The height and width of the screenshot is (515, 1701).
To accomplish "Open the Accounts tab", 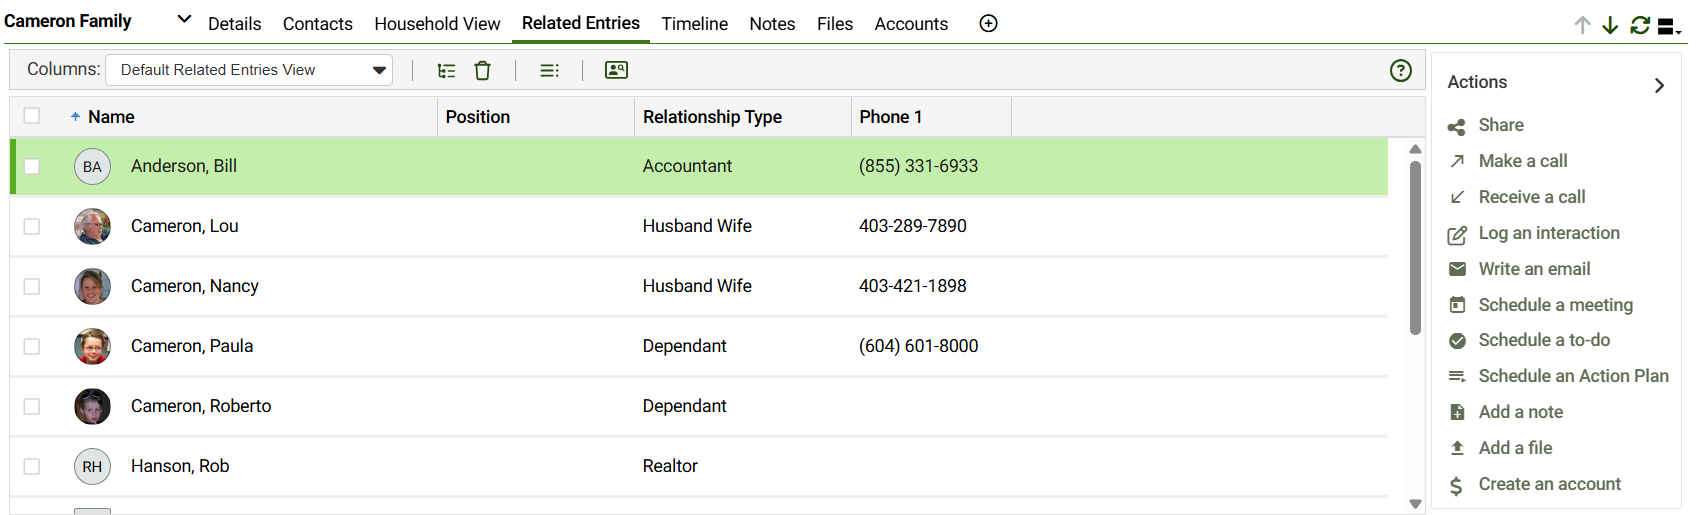I will [911, 24].
